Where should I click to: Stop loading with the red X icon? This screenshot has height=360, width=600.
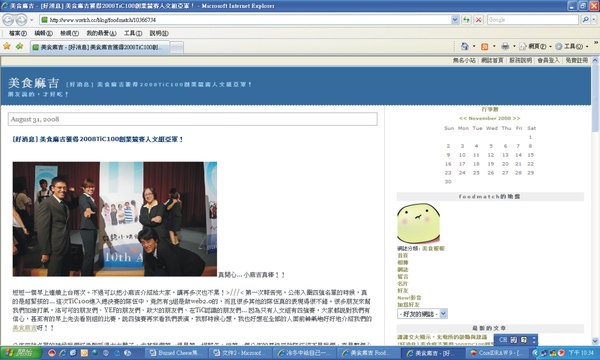click(479, 20)
